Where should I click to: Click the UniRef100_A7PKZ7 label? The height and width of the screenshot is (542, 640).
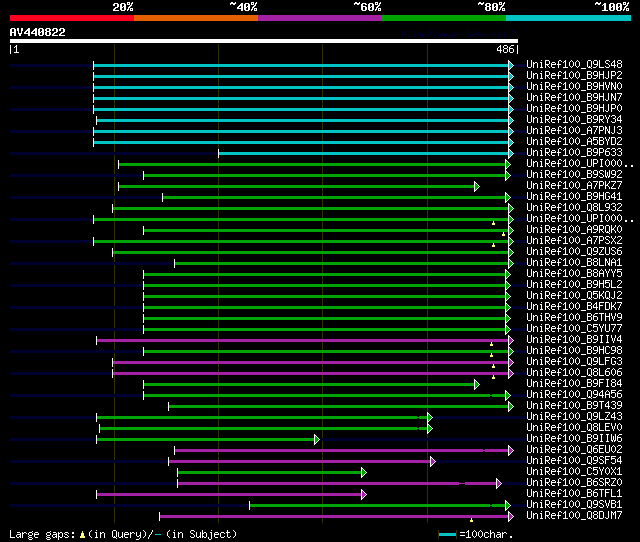coord(574,185)
